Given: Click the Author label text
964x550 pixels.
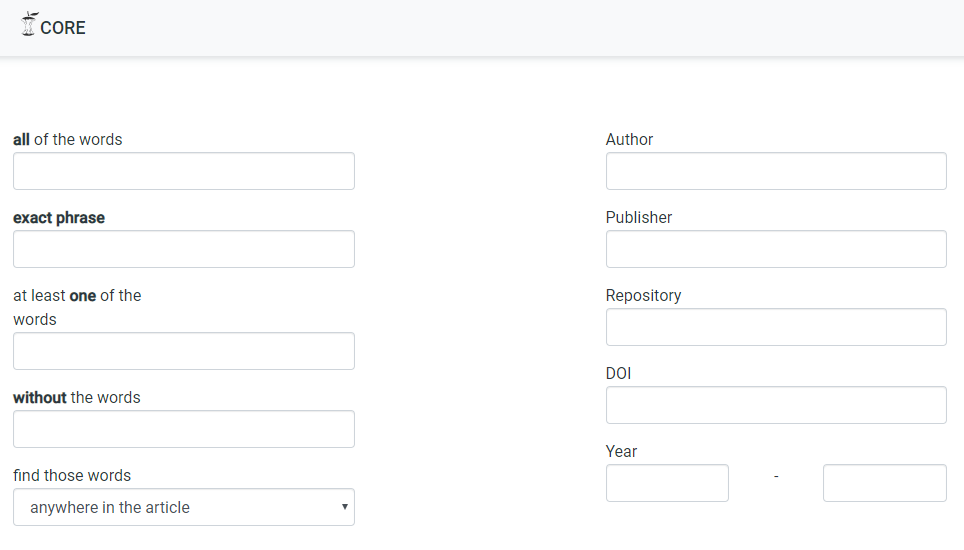Looking at the screenshot, I should (x=629, y=140).
